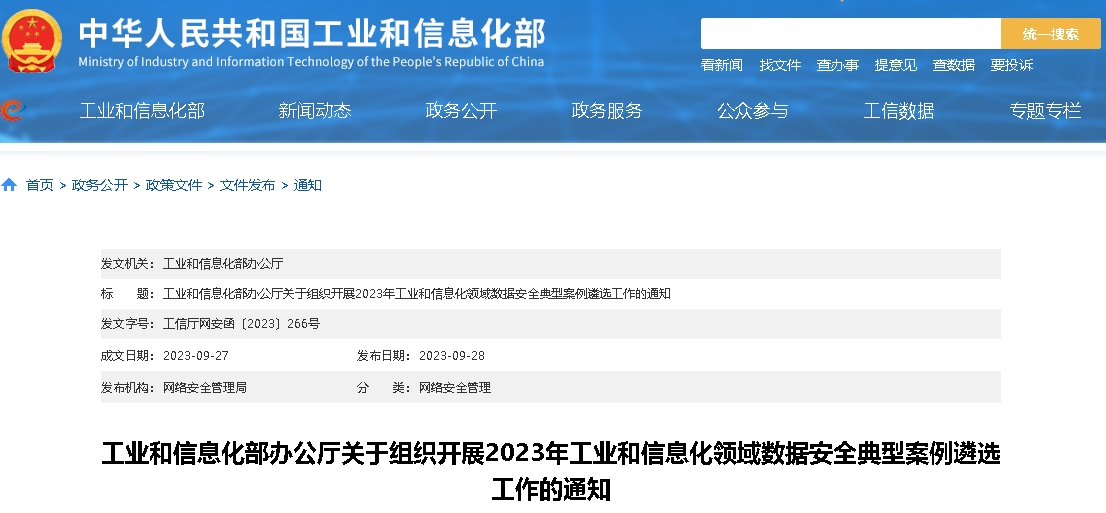Click the 统一搜索 search button
1106x513 pixels.
(x=1050, y=34)
